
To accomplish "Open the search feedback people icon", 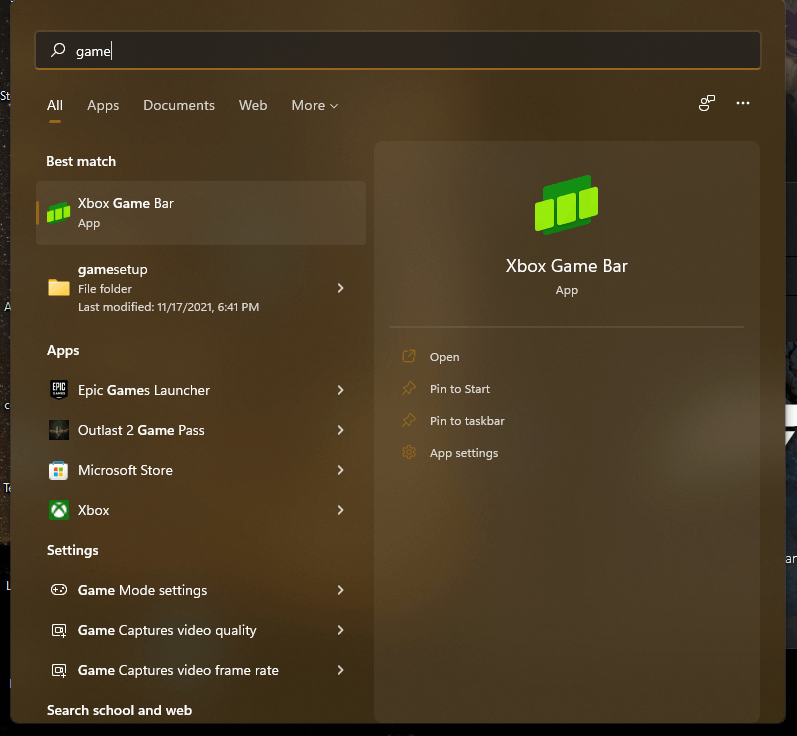I will pos(707,103).
